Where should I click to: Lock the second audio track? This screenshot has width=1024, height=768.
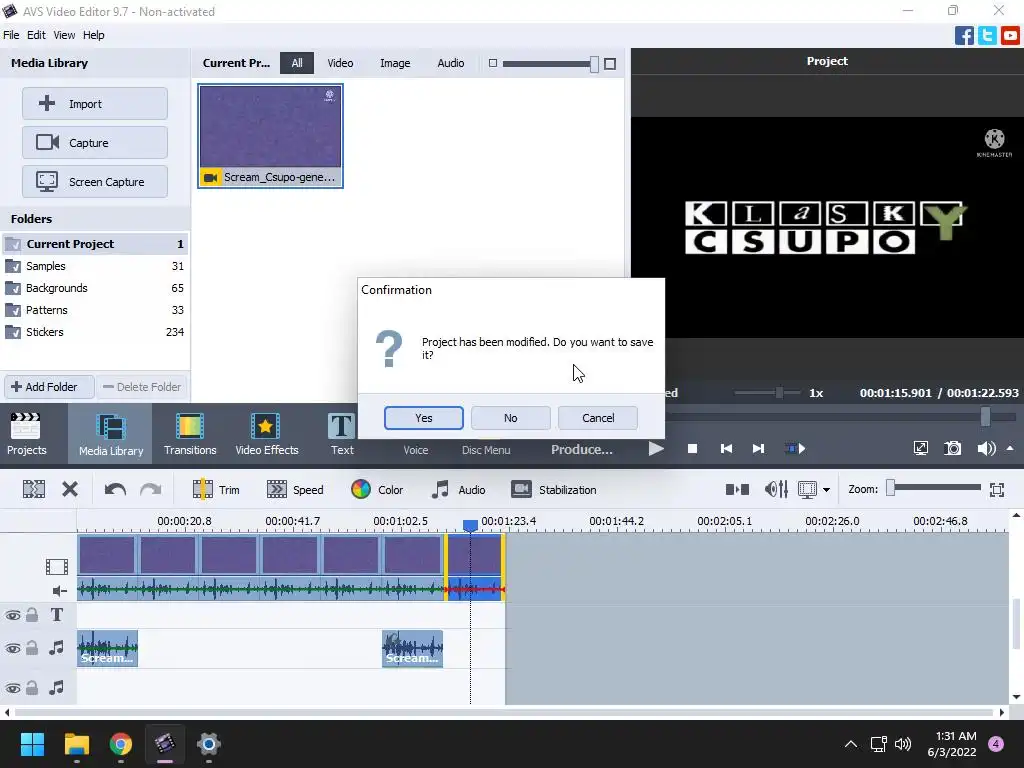32,688
